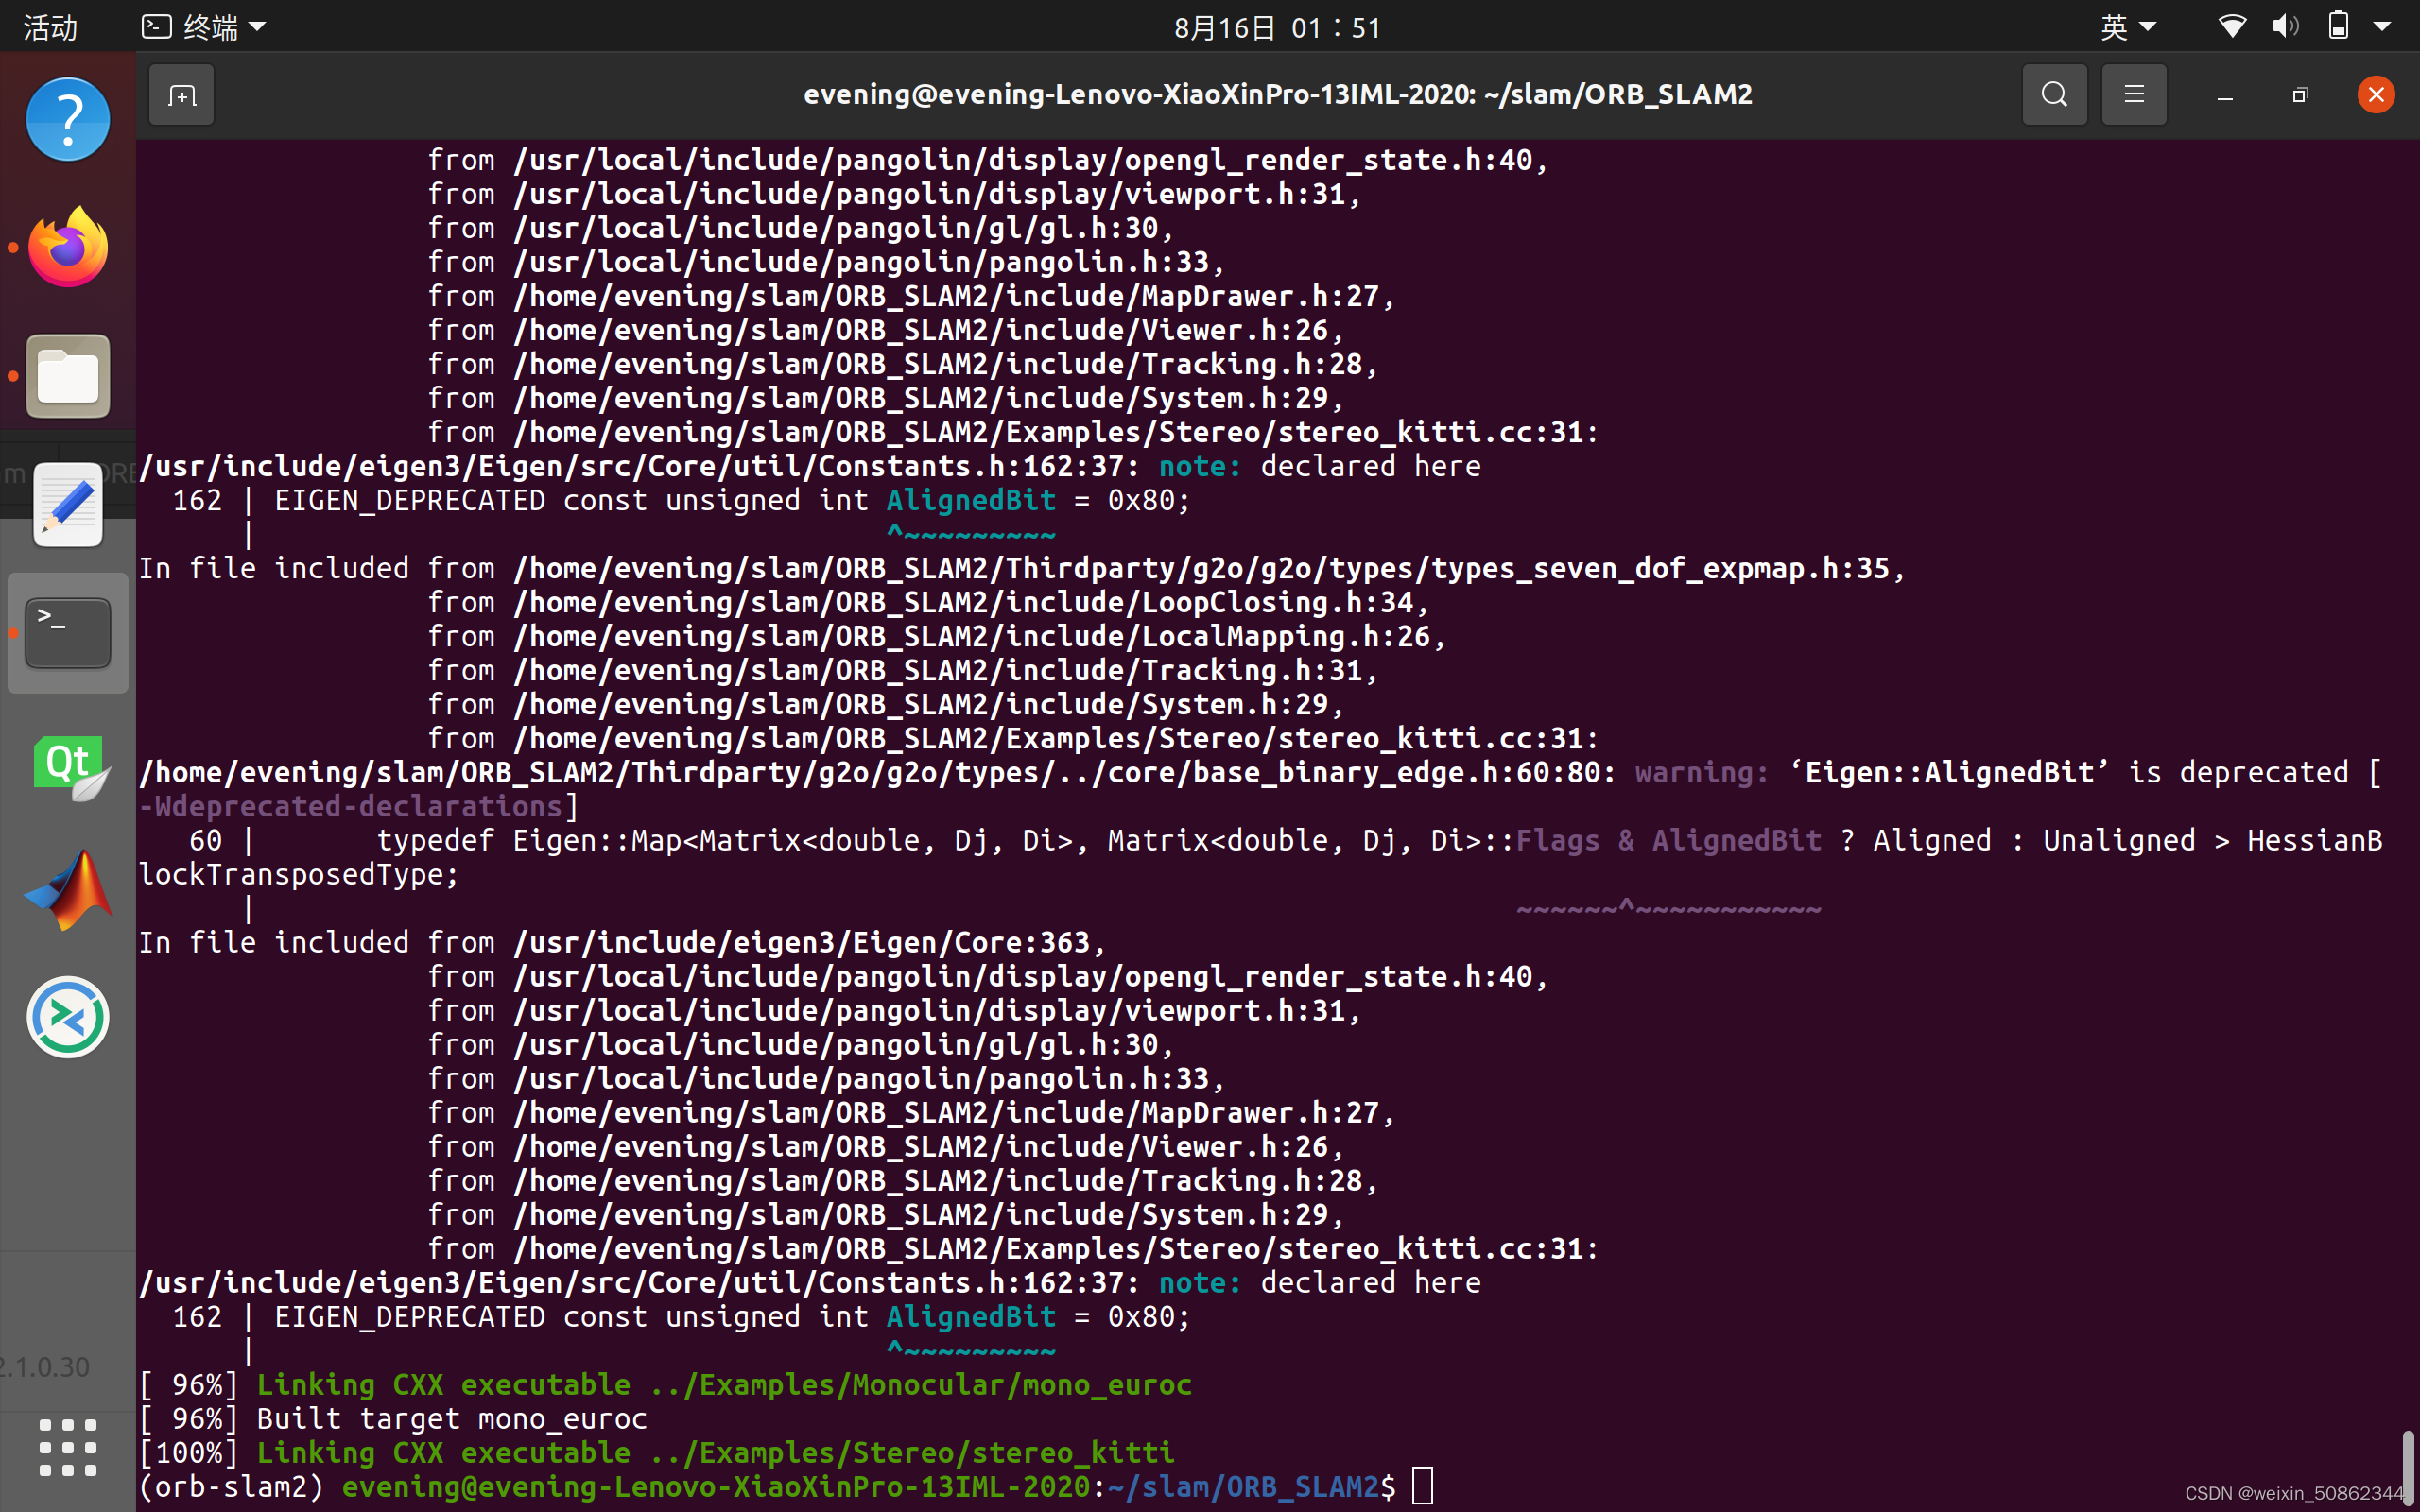Click the 'Built target mono_euroc' line

coord(393,1418)
